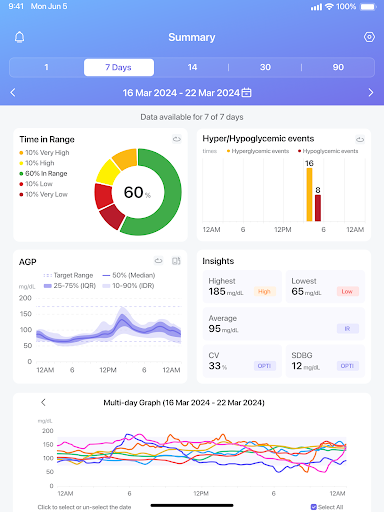Open calendar date picker icon
384x512 pixels.
(x=246, y=92)
